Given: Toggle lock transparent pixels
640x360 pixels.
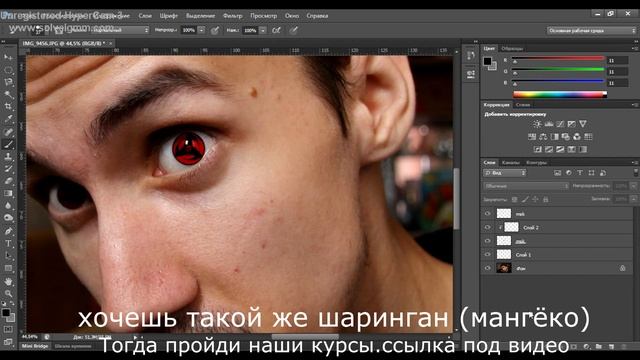Looking at the screenshot, I should point(515,200).
